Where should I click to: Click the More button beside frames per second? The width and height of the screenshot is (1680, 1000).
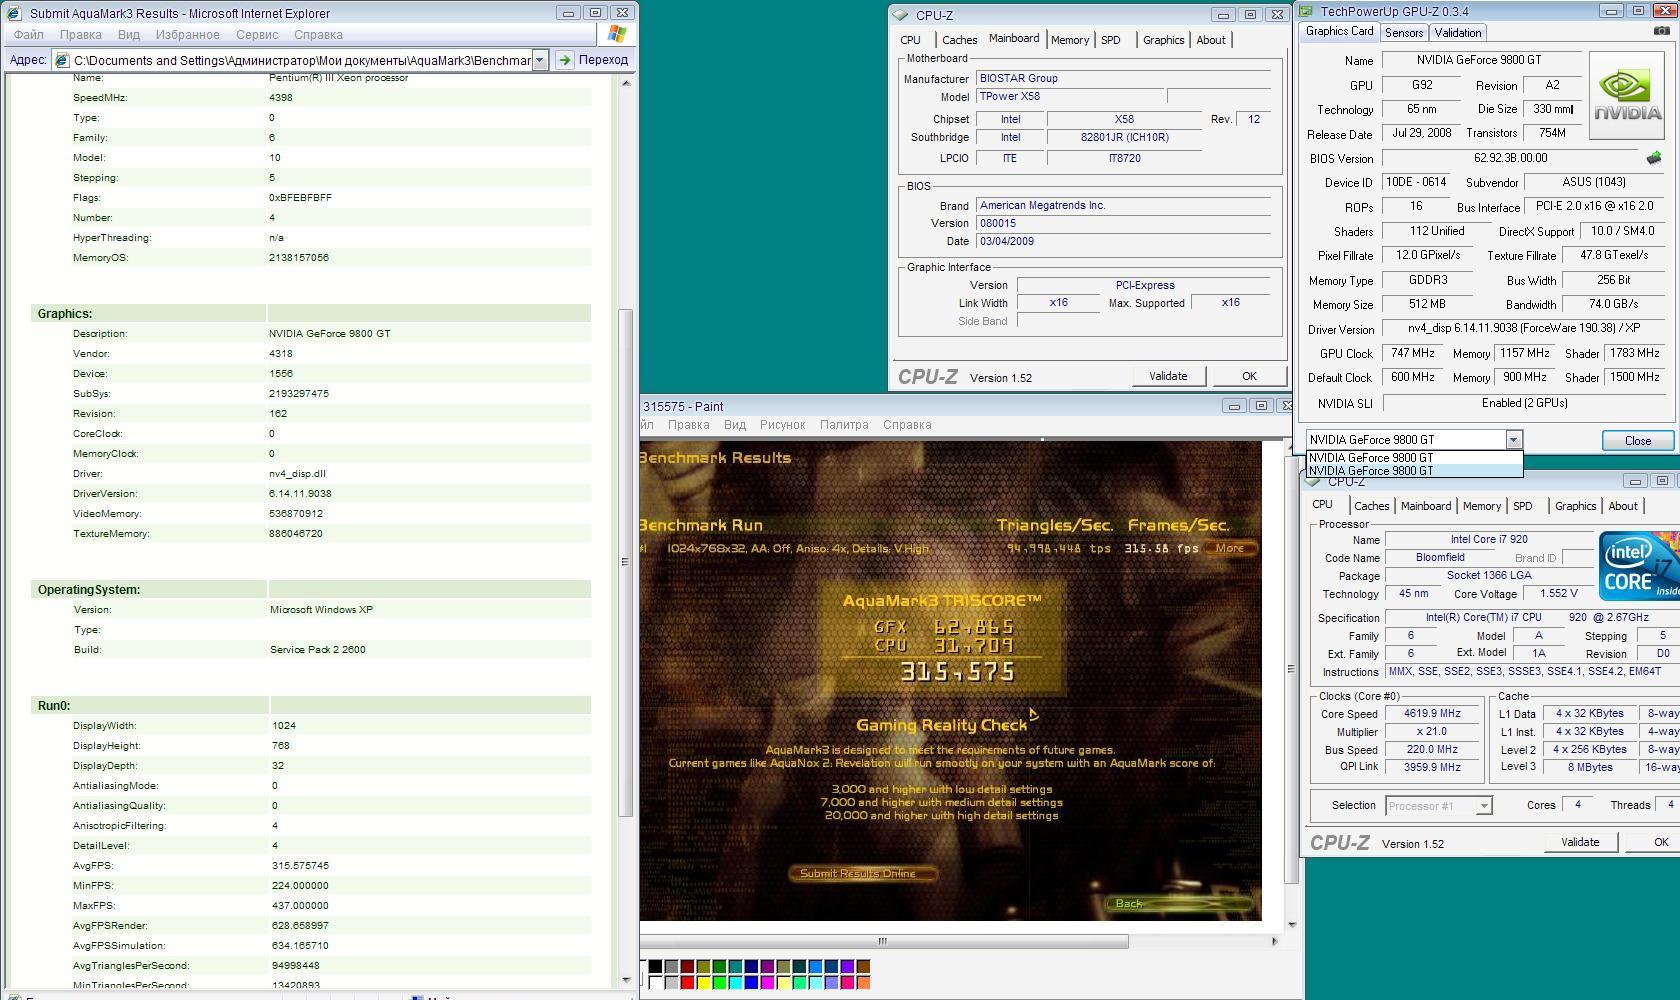(x=1230, y=548)
